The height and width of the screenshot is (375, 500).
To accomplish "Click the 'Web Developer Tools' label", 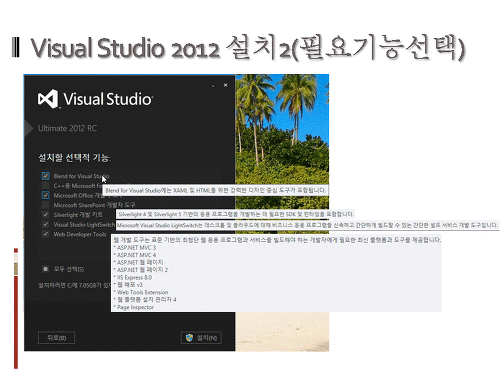I will (80, 234).
